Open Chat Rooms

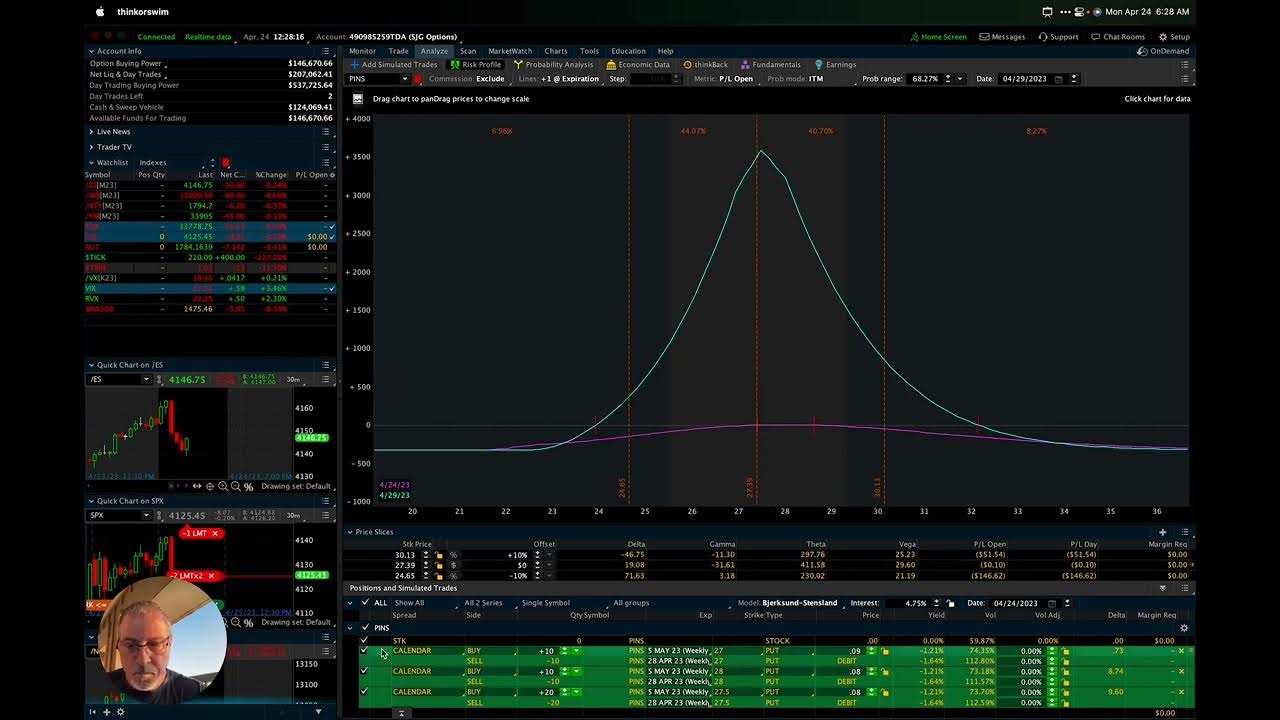[x=1118, y=37]
